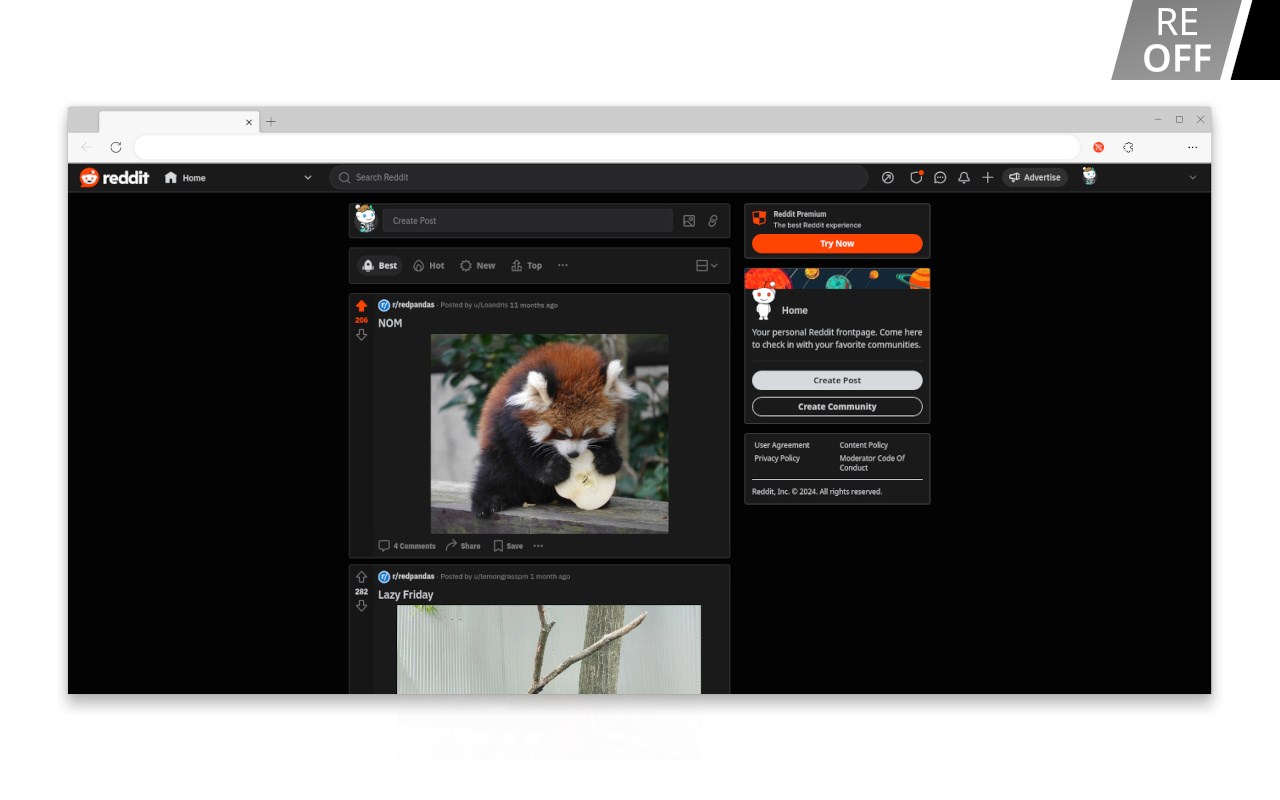Downvote the Lazy Friday post
The width and height of the screenshot is (1280, 800).
tap(361, 606)
